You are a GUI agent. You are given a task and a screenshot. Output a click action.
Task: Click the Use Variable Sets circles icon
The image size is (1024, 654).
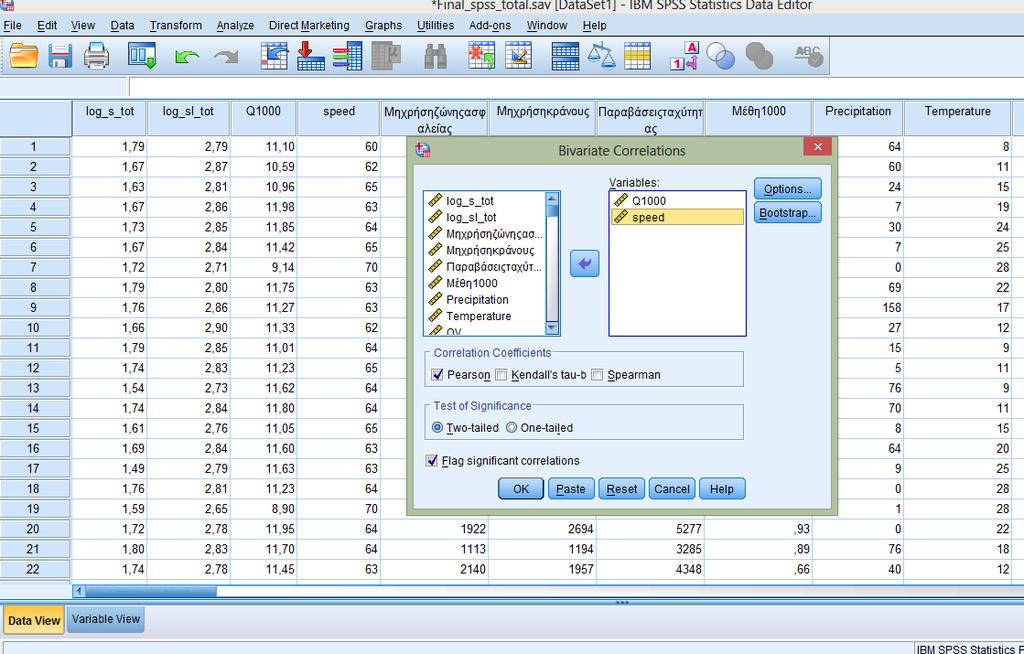point(721,56)
